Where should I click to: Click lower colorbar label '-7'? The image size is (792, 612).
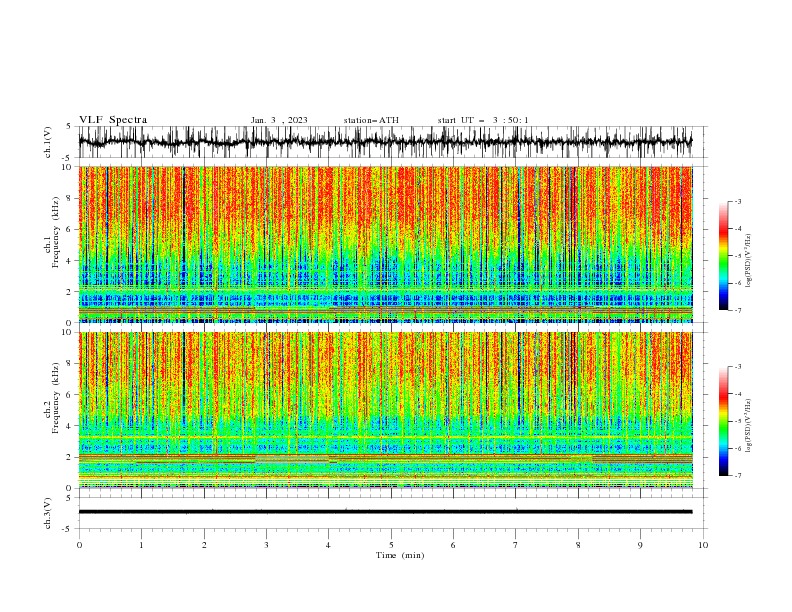click(736, 475)
